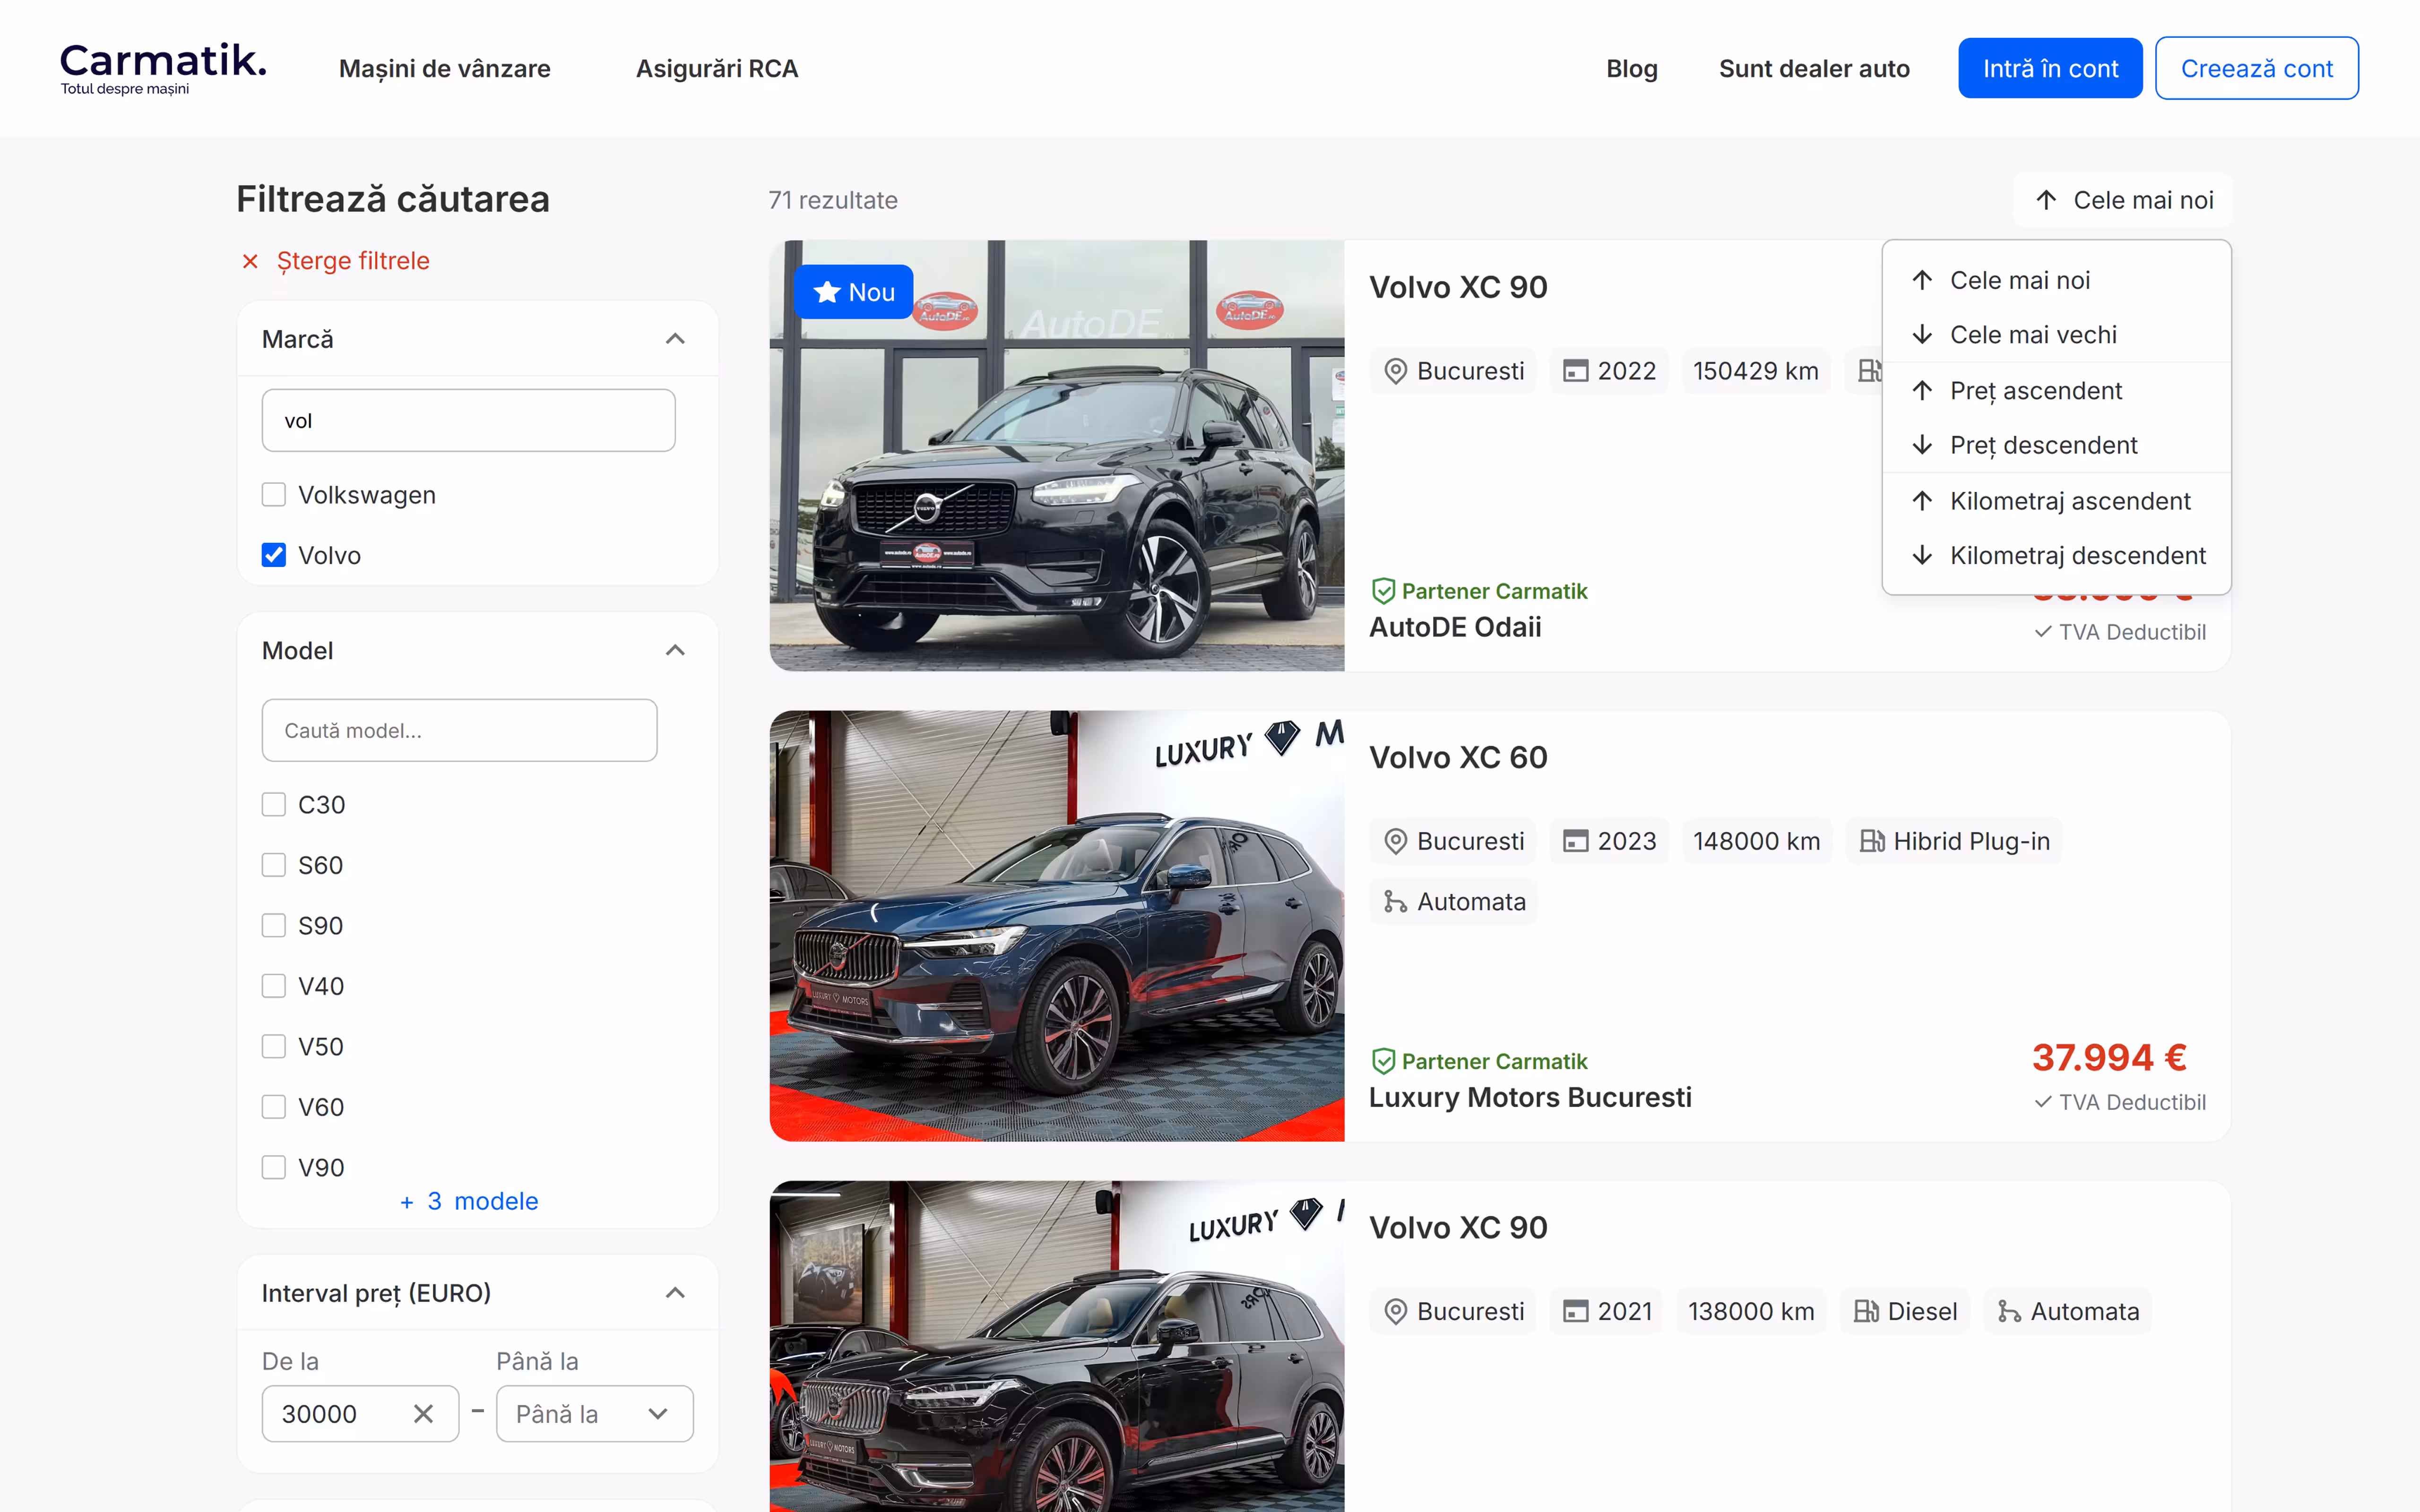Check the V50 model checkbox
Screen dimensions: 2420x1512
[x=273, y=1047]
